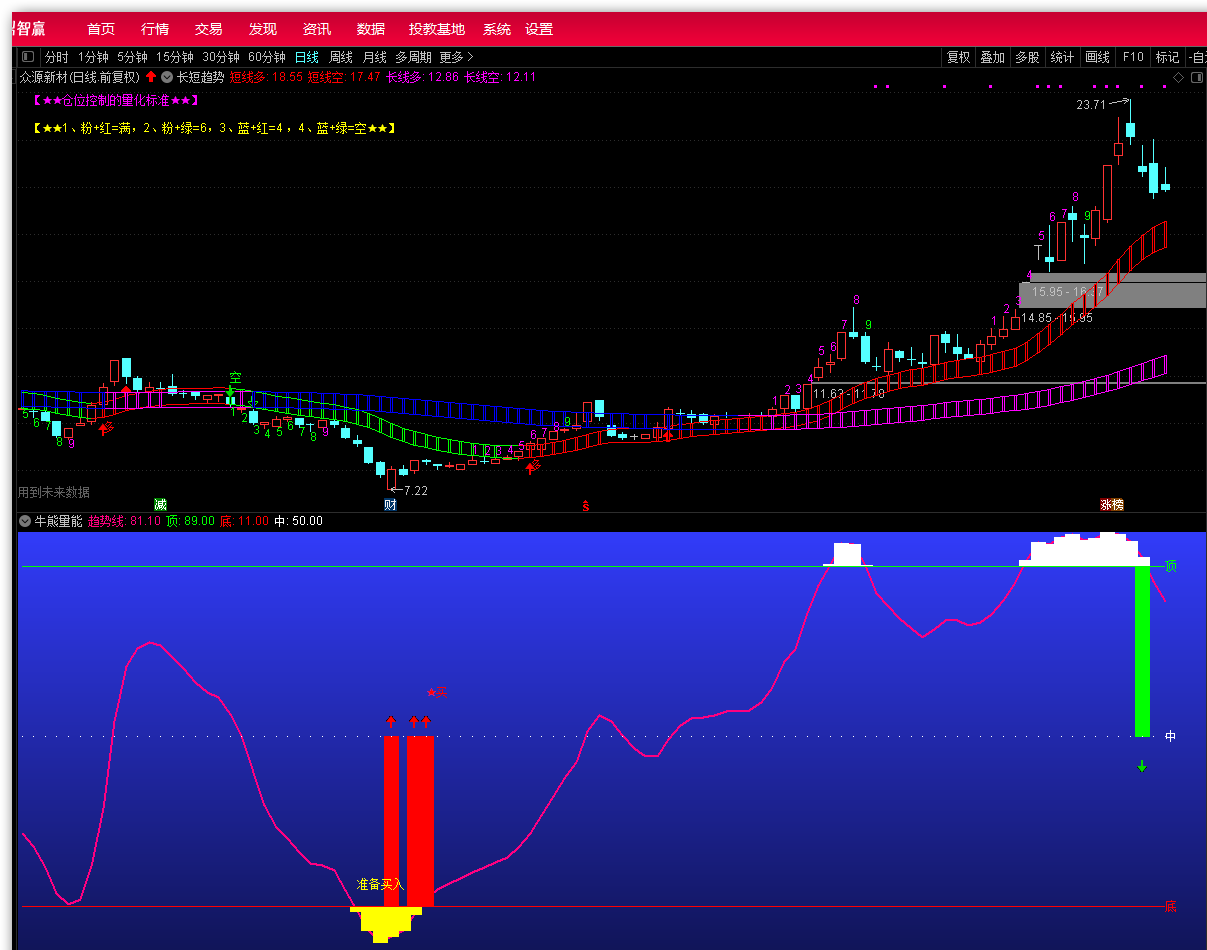The image size is (1207, 950).
Task: Click the diamond icon at chart top-right
Action: 1178,77
